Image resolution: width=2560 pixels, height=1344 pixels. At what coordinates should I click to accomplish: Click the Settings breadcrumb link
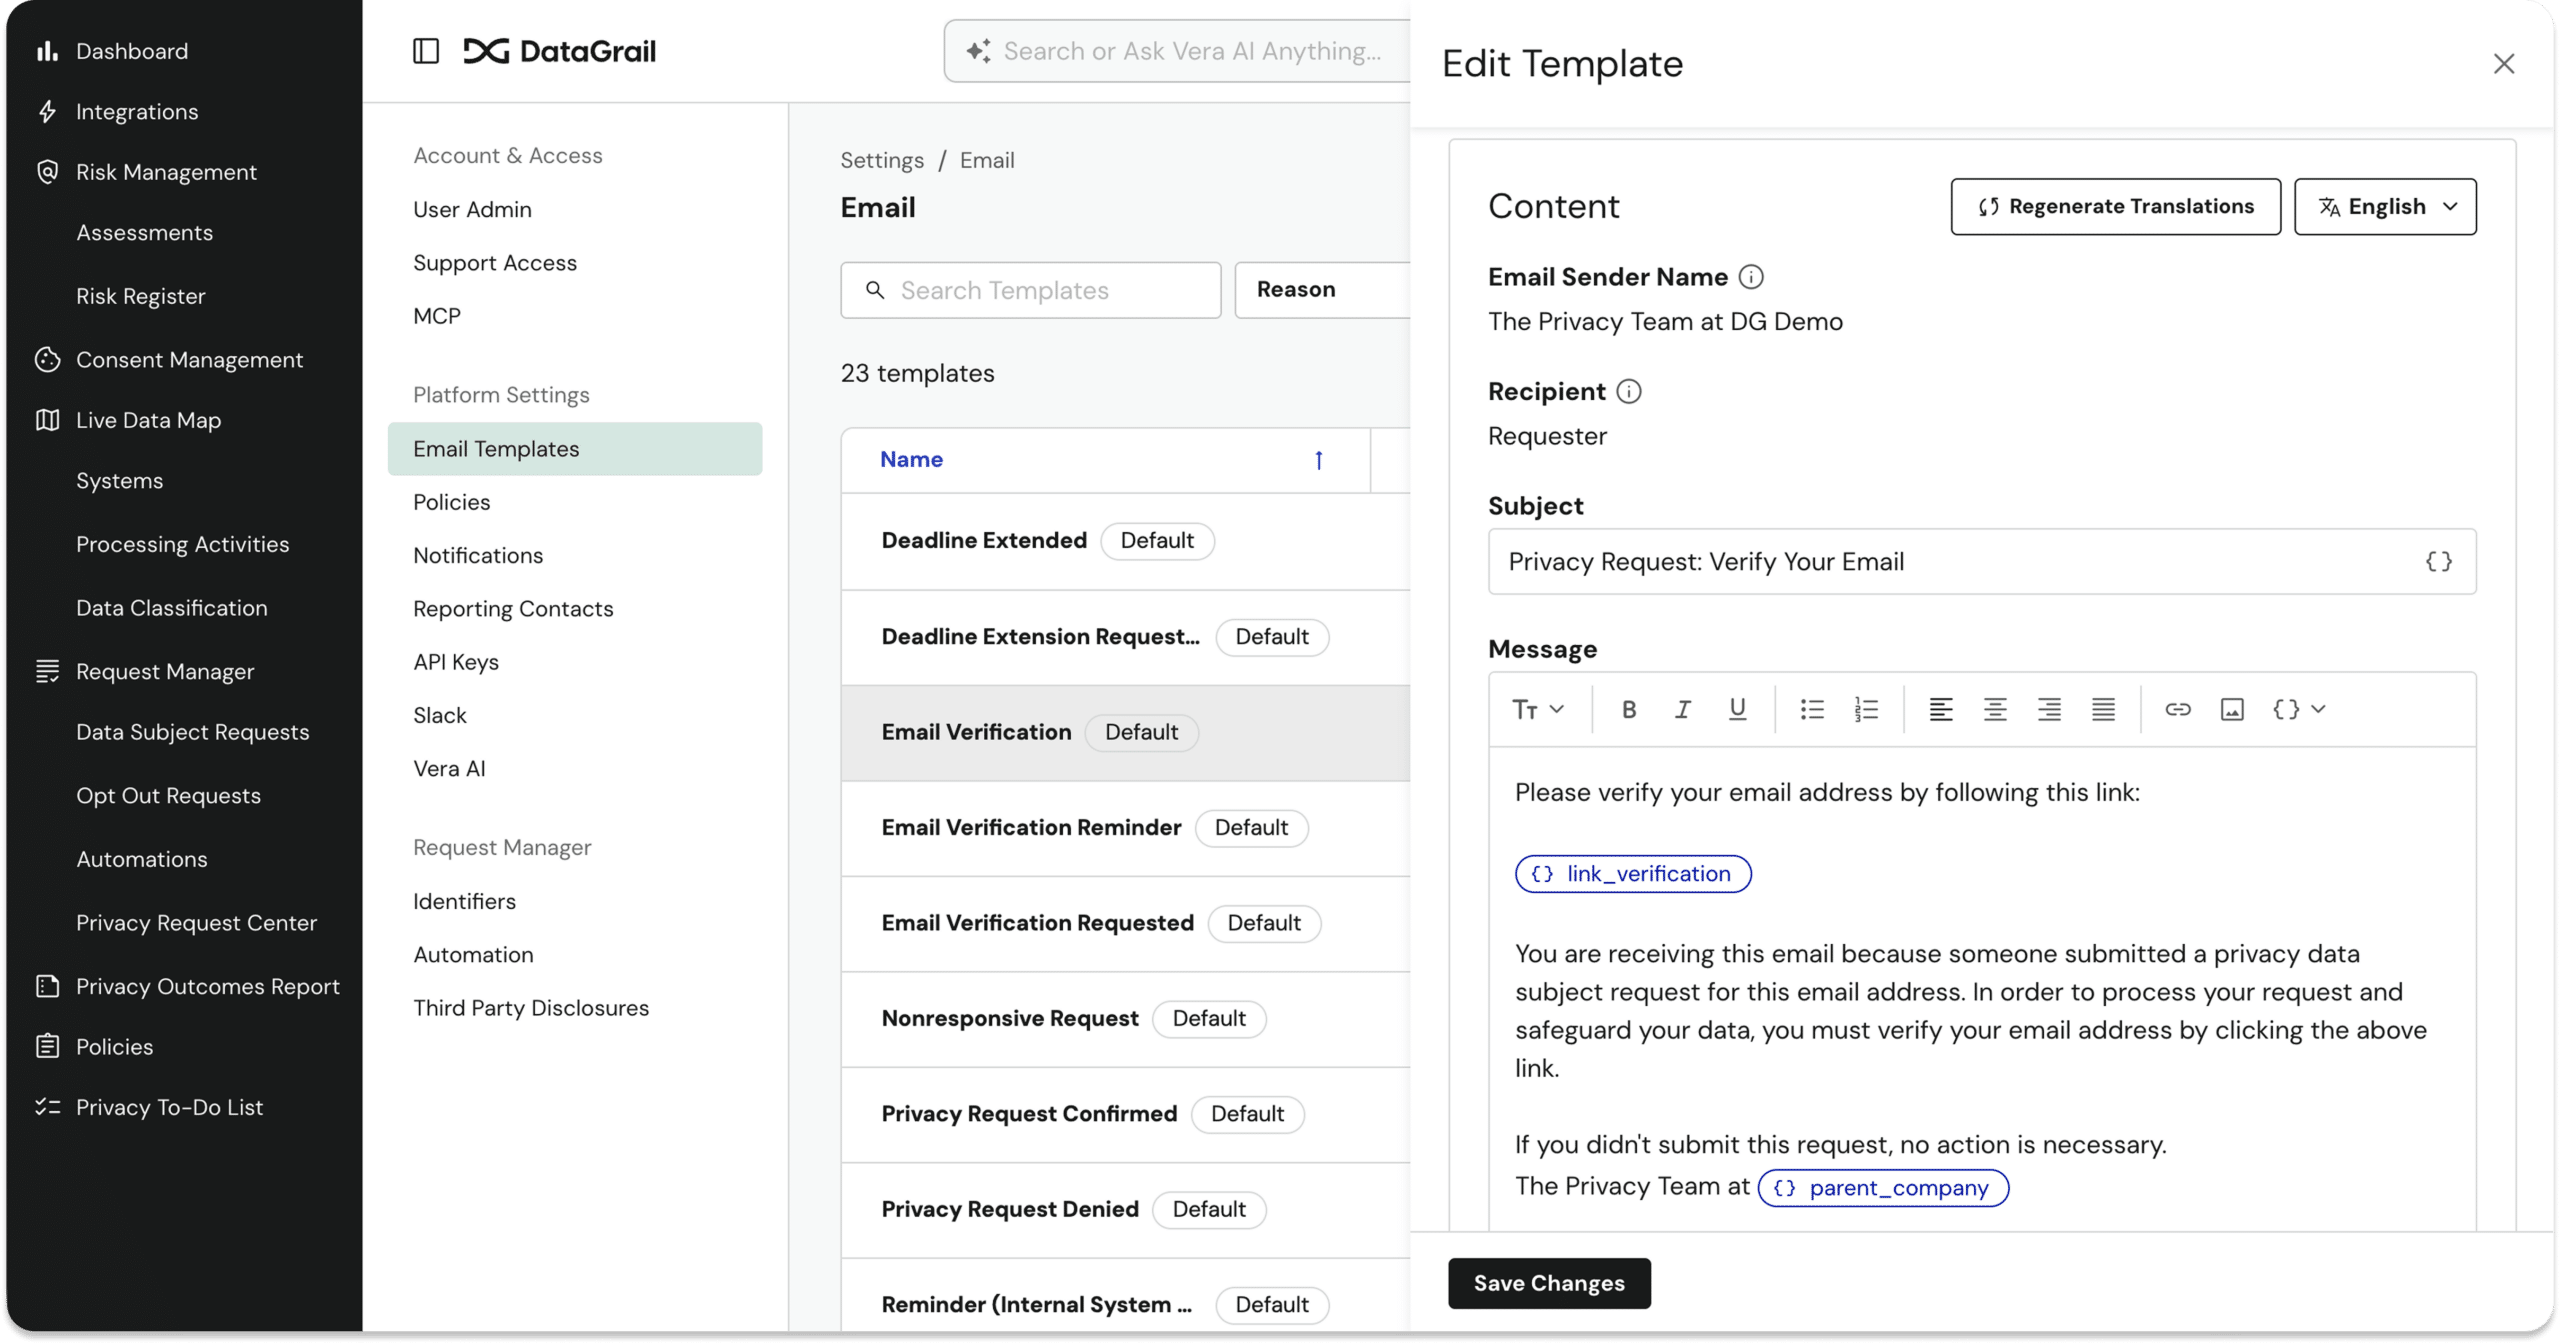(882, 160)
